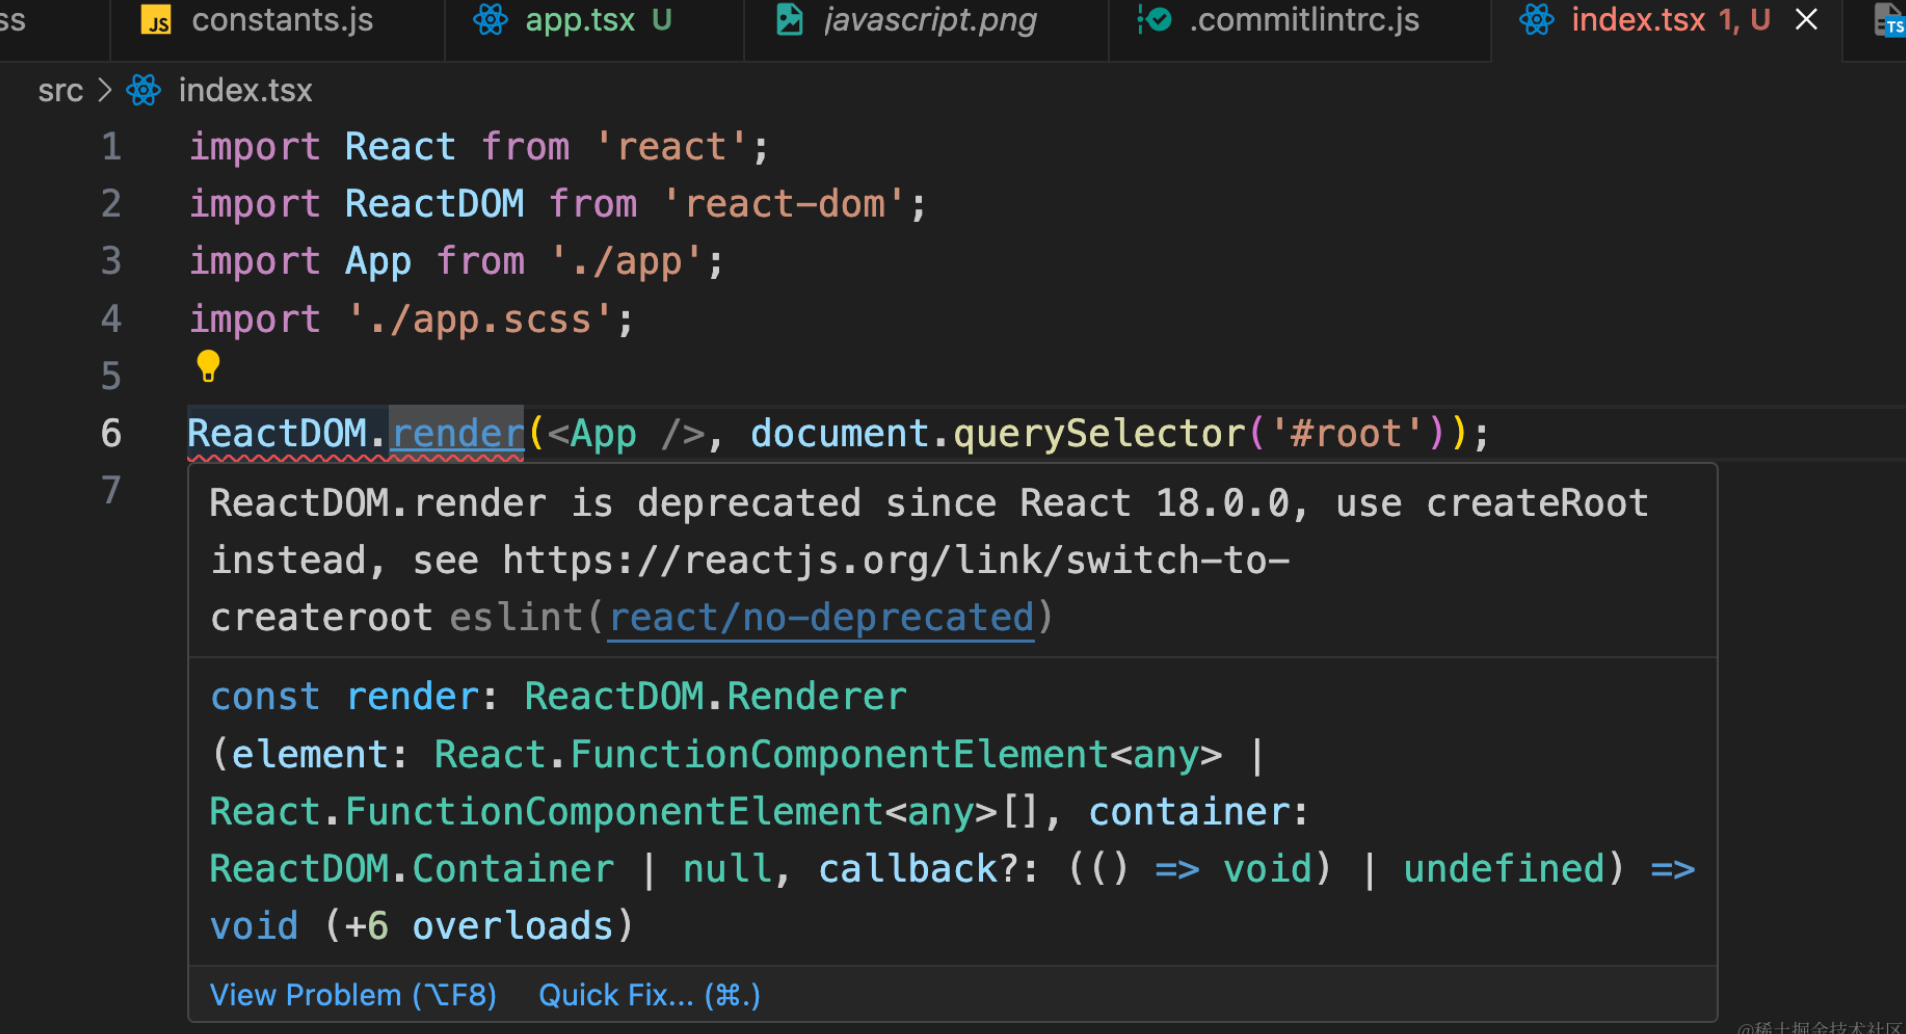Viewport: 1906px width, 1034px height.
Task: Click the React icon on index.tsx tab
Action: click(1536, 19)
